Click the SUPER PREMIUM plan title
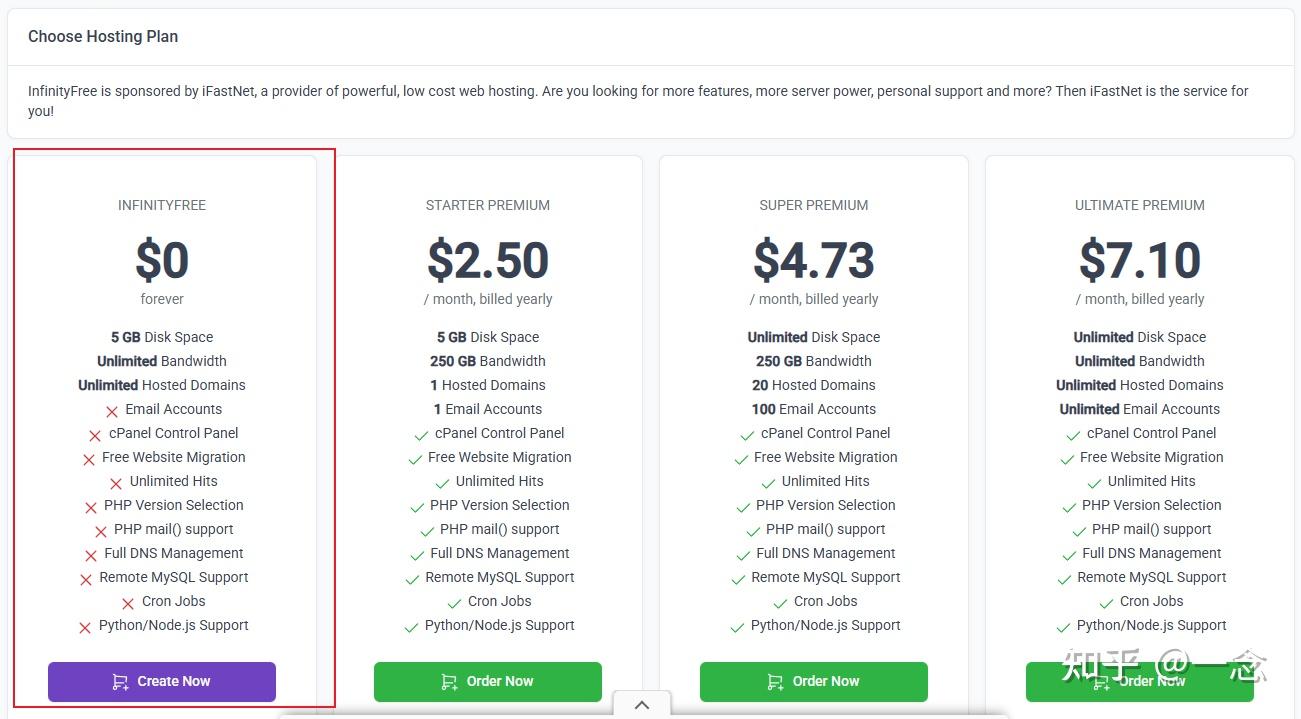1301x719 pixels. [814, 205]
